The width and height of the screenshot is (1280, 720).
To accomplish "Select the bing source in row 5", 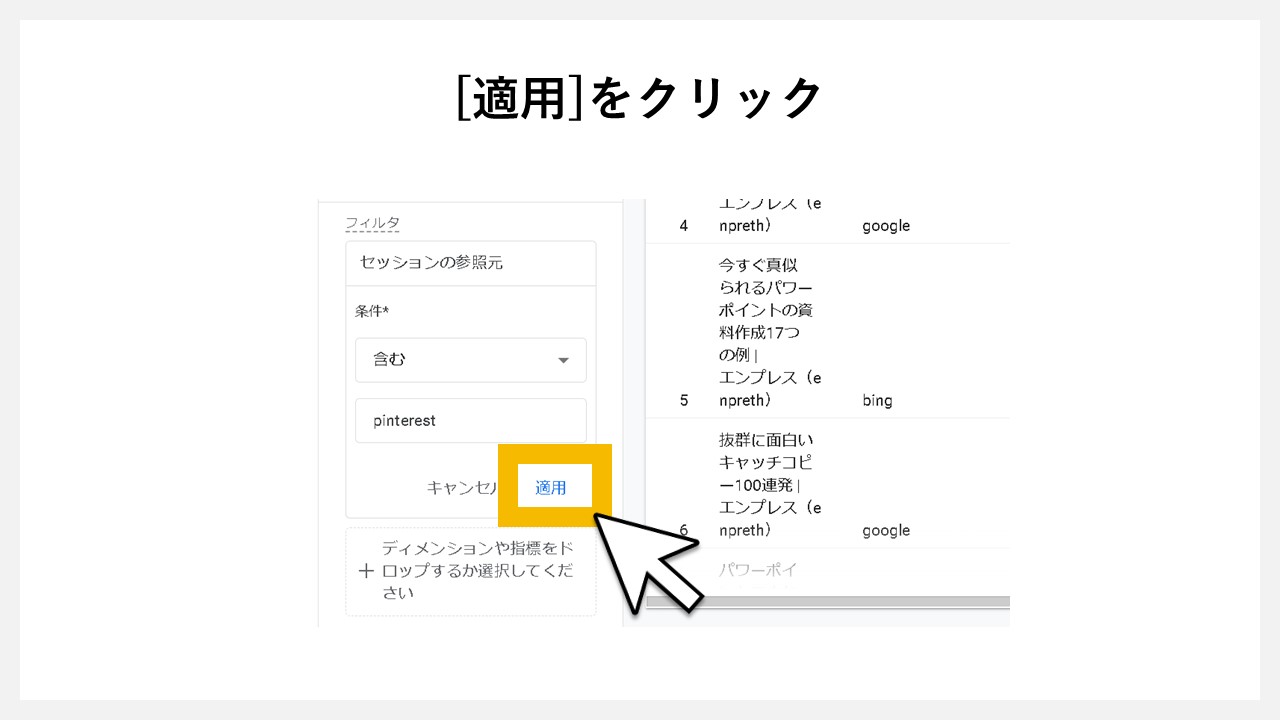I will click(x=878, y=400).
